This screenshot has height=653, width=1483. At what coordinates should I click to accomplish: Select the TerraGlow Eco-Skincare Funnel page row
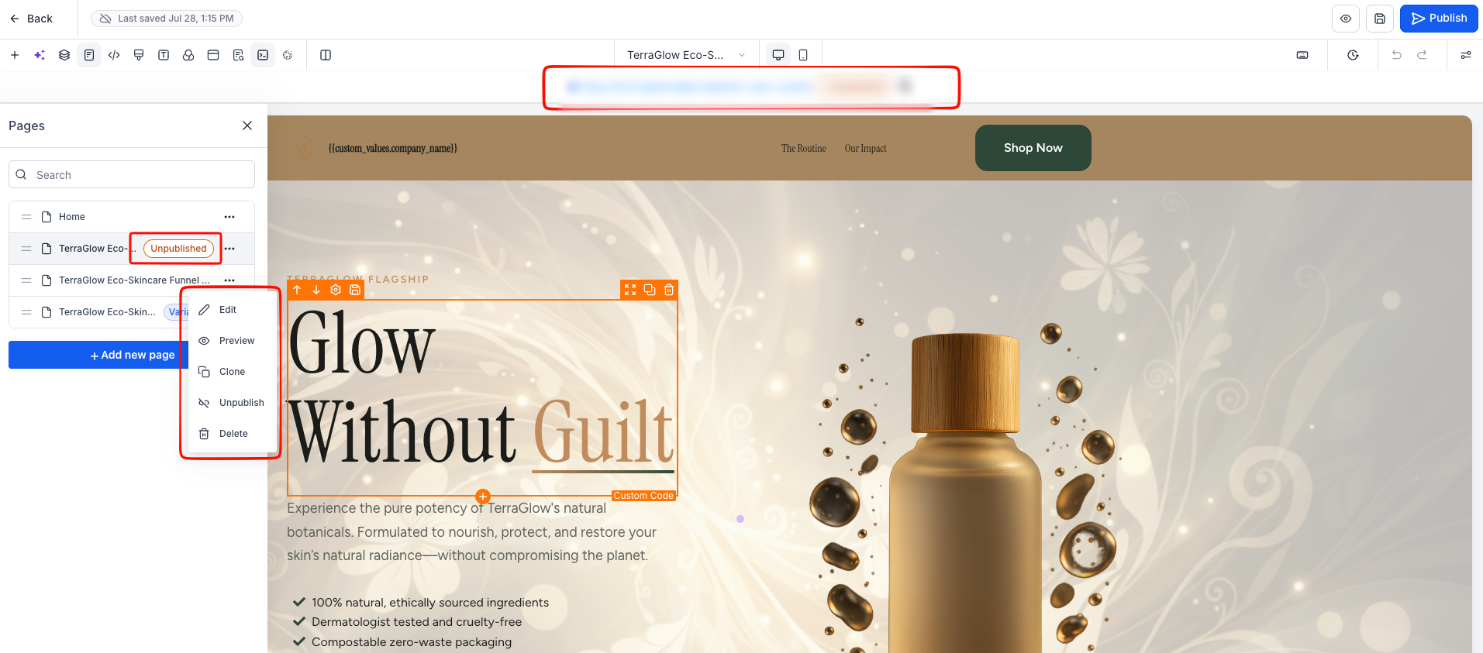[132, 281]
